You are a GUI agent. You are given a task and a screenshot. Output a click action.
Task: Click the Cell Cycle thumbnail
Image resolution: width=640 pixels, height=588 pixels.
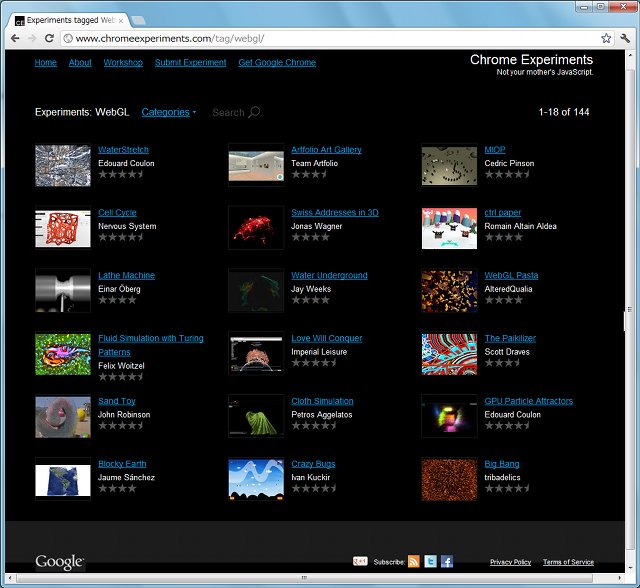click(63, 228)
